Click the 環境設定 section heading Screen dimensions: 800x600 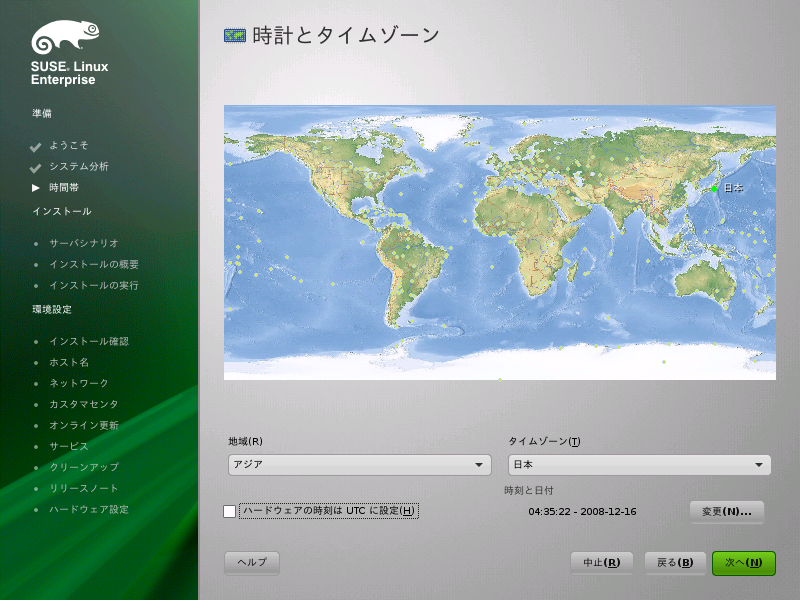(x=52, y=309)
